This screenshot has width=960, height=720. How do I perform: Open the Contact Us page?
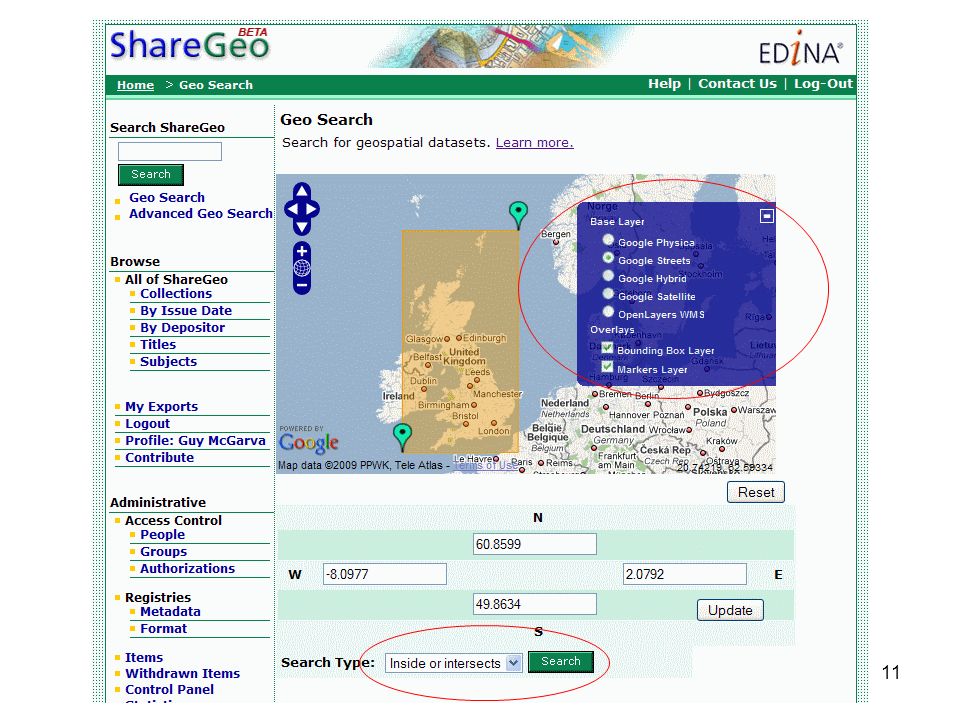coord(737,84)
